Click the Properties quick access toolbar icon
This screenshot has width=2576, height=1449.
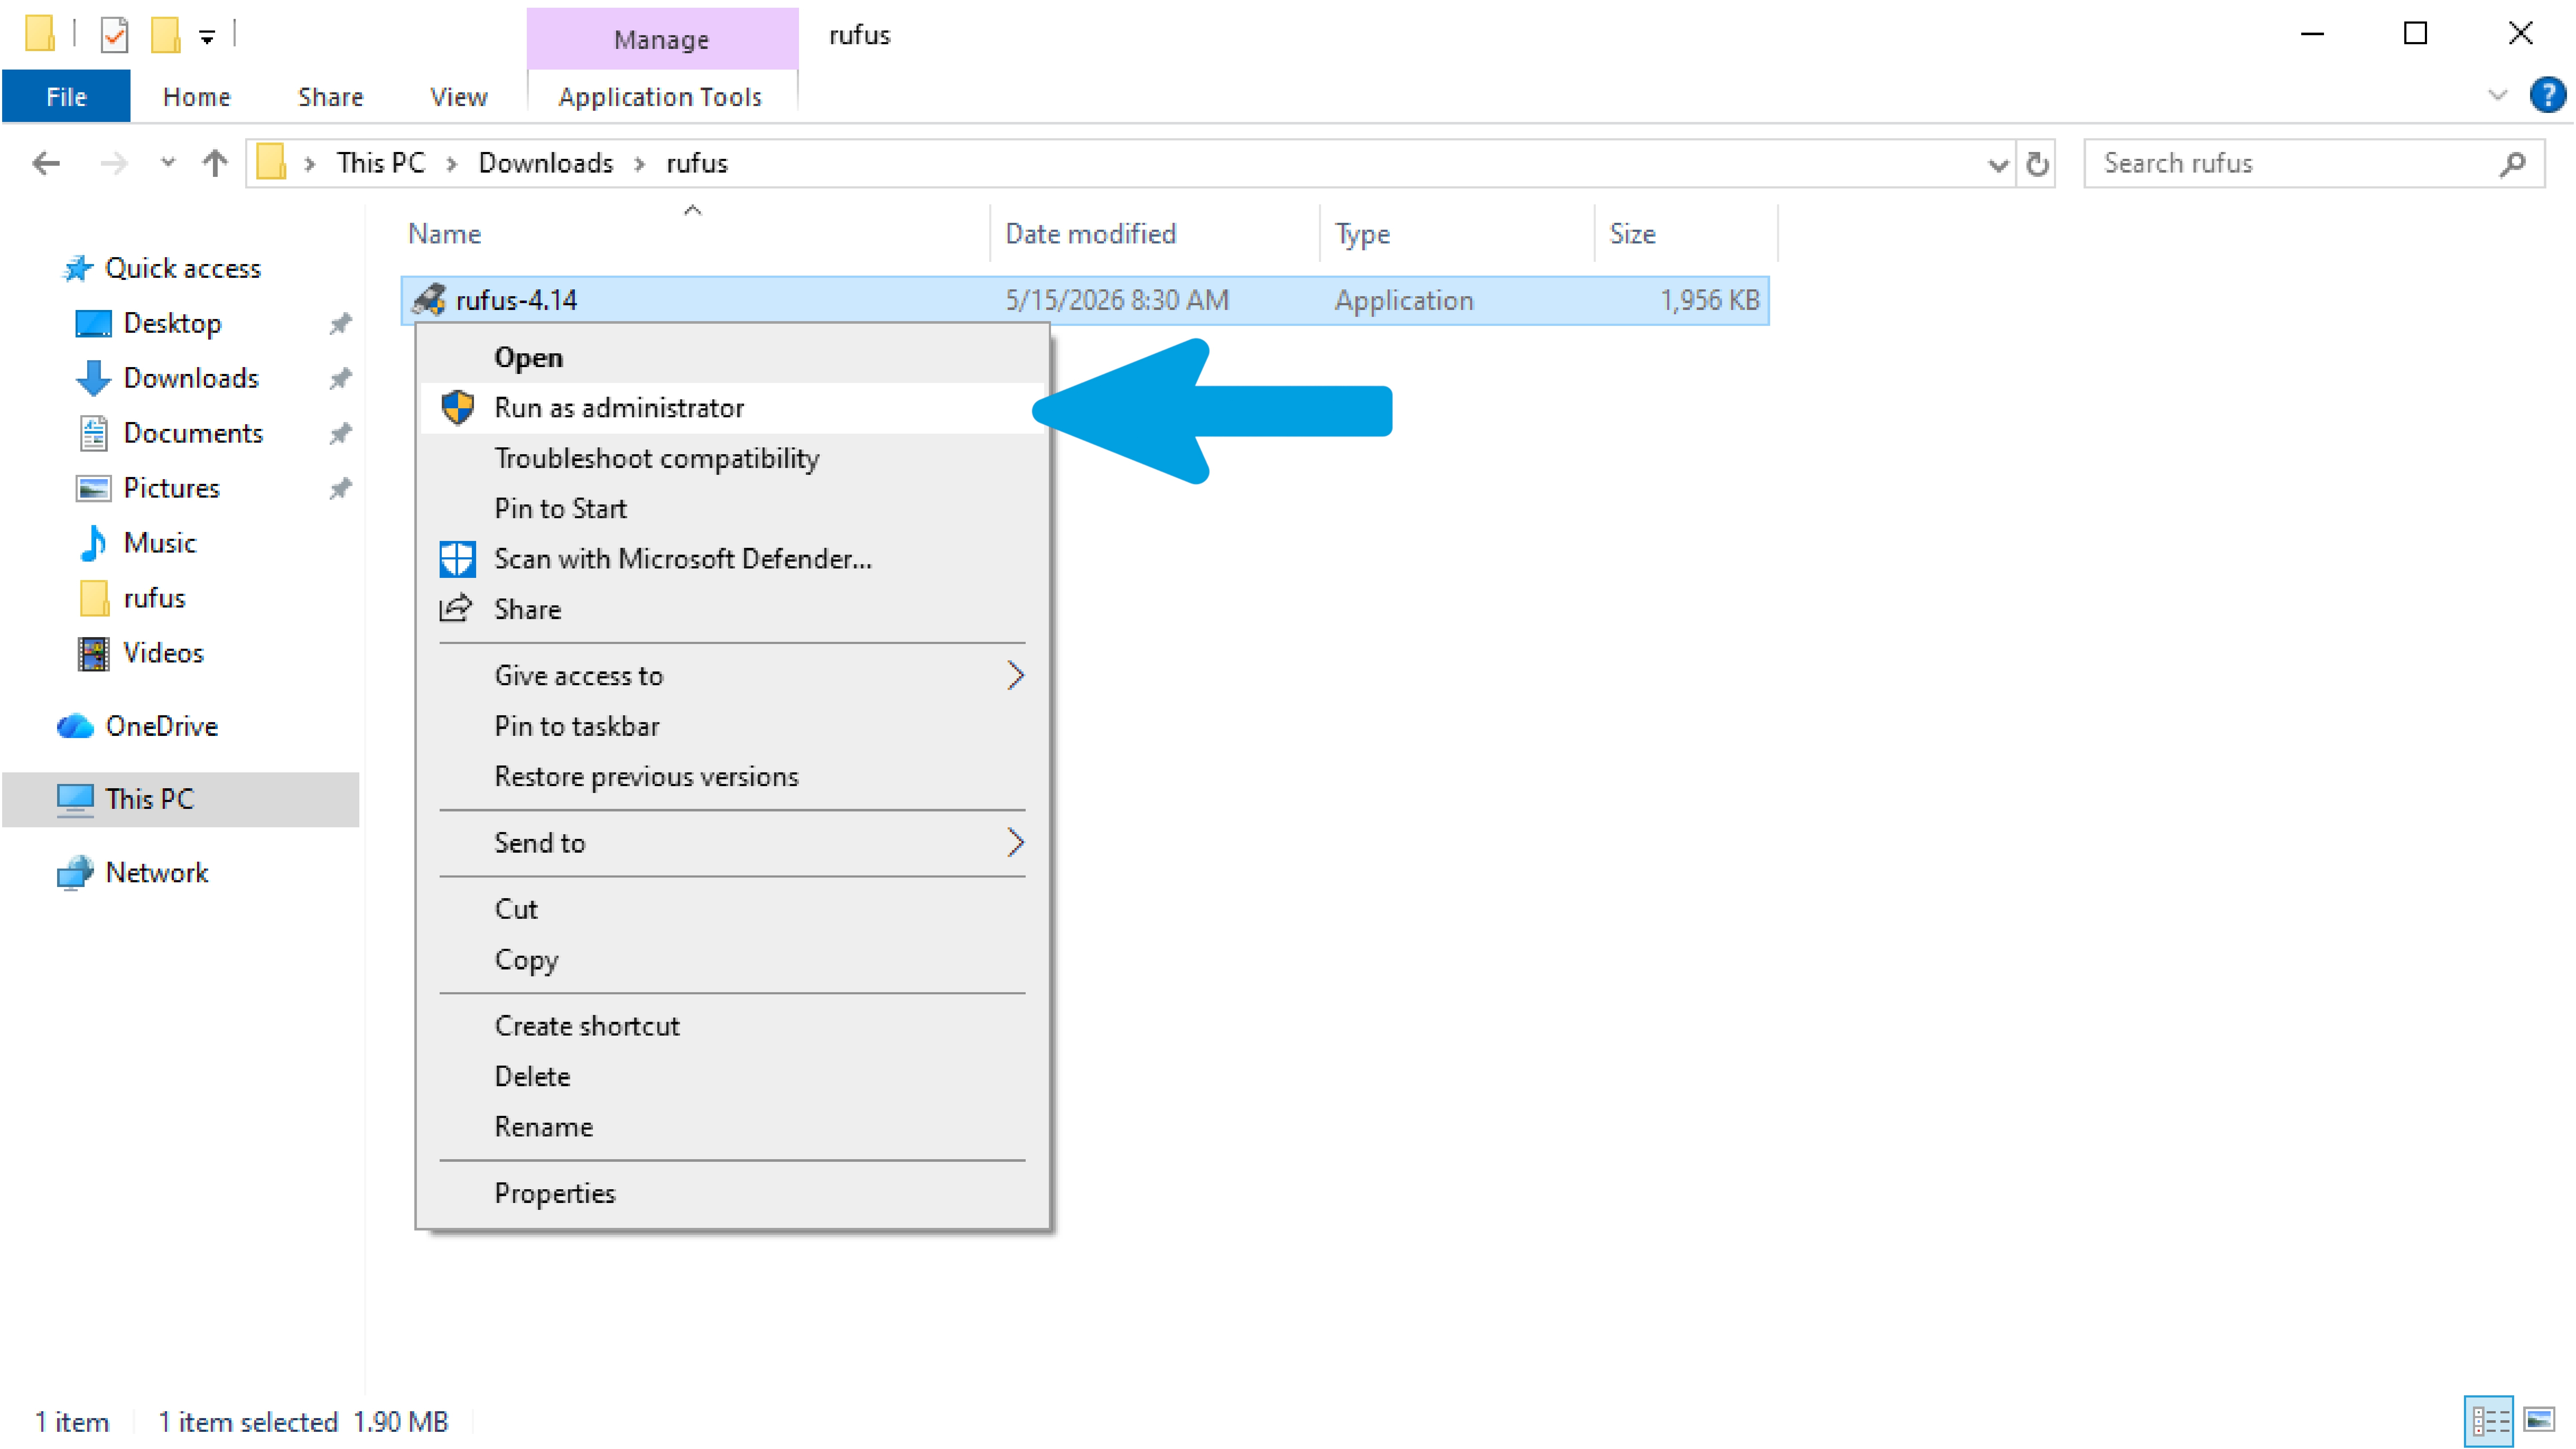point(114,36)
